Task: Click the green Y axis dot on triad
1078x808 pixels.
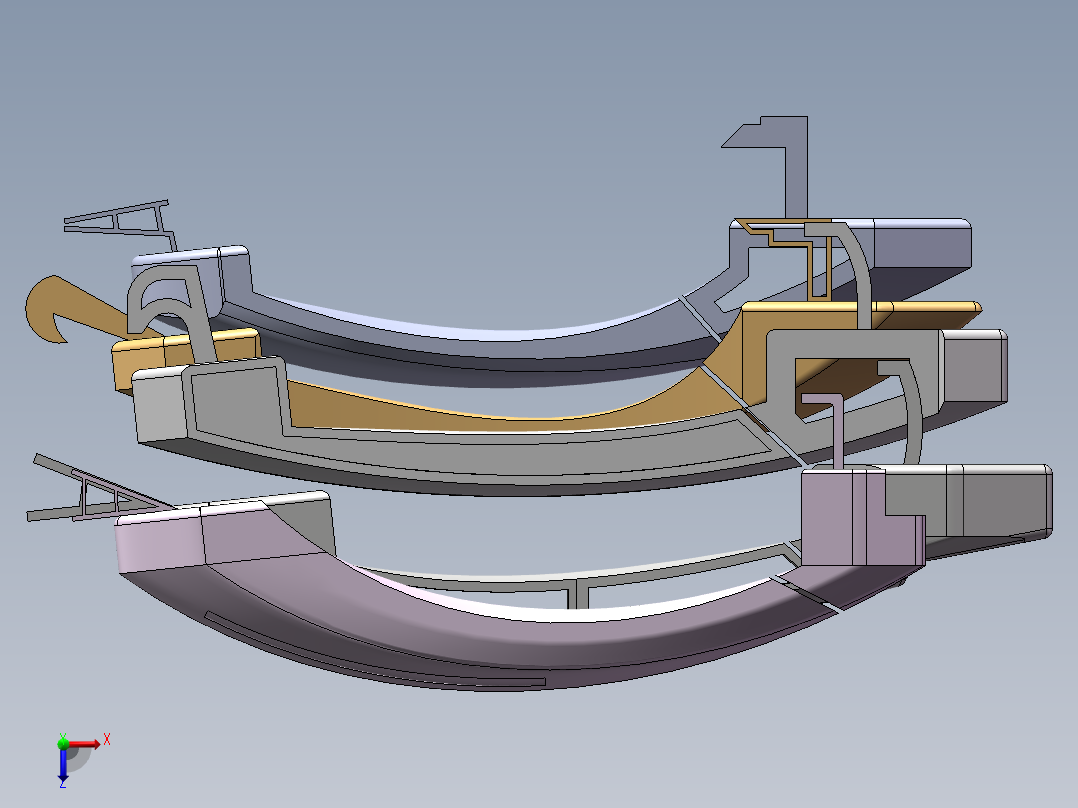Action: [63, 743]
